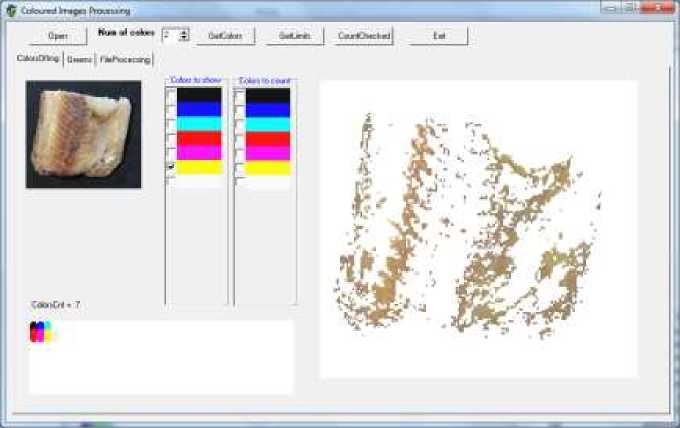Check cyan box in Colors to count
Screen dimensions: 680x428
coord(239,124)
